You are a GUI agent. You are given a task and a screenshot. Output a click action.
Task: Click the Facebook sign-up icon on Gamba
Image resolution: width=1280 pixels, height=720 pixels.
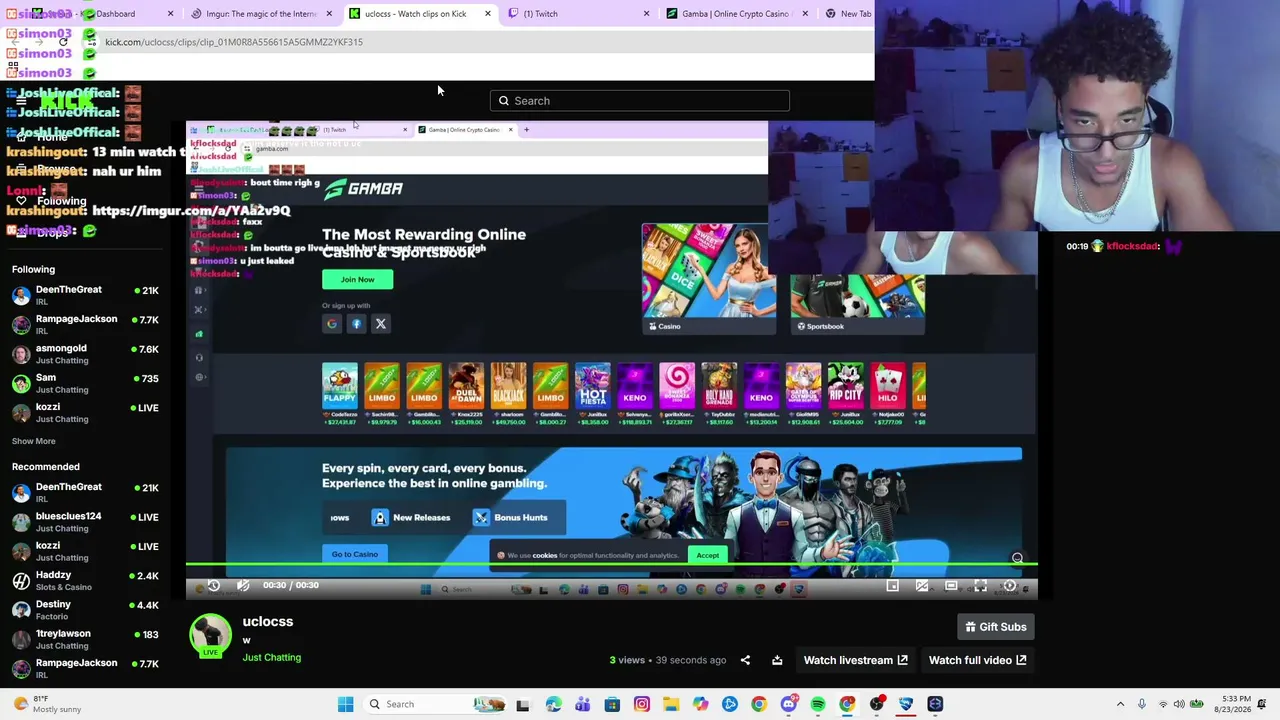pos(356,323)
